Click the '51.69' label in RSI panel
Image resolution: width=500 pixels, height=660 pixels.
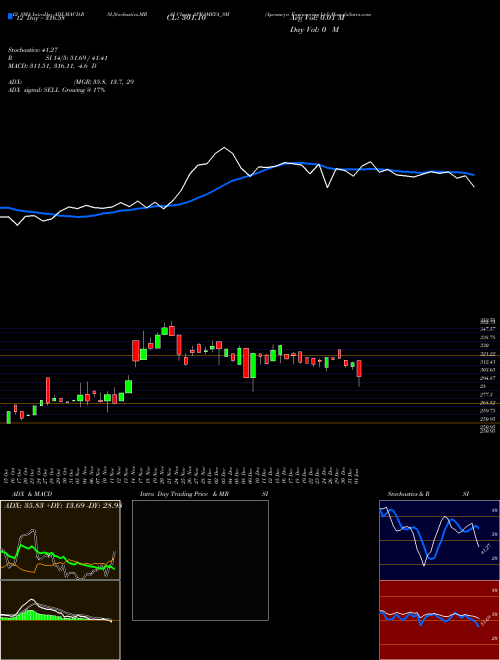(486, 620)
